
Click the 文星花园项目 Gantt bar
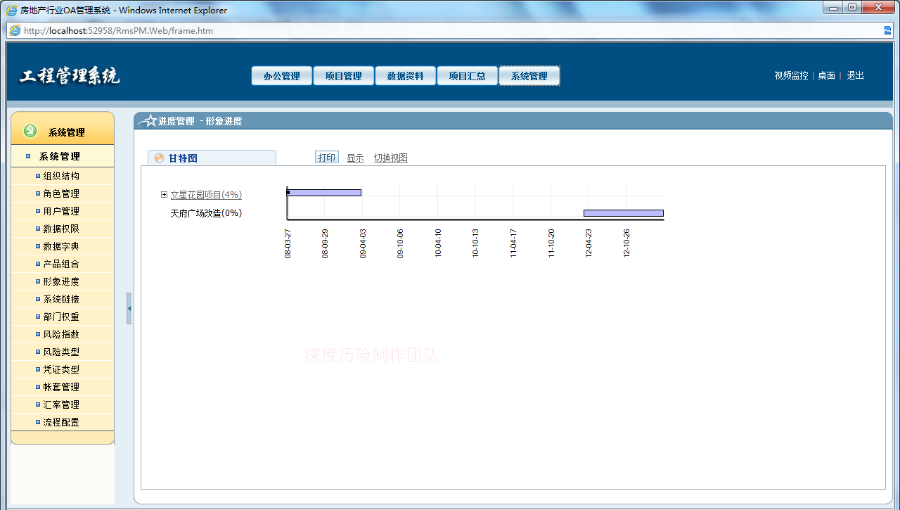[324, 193]
